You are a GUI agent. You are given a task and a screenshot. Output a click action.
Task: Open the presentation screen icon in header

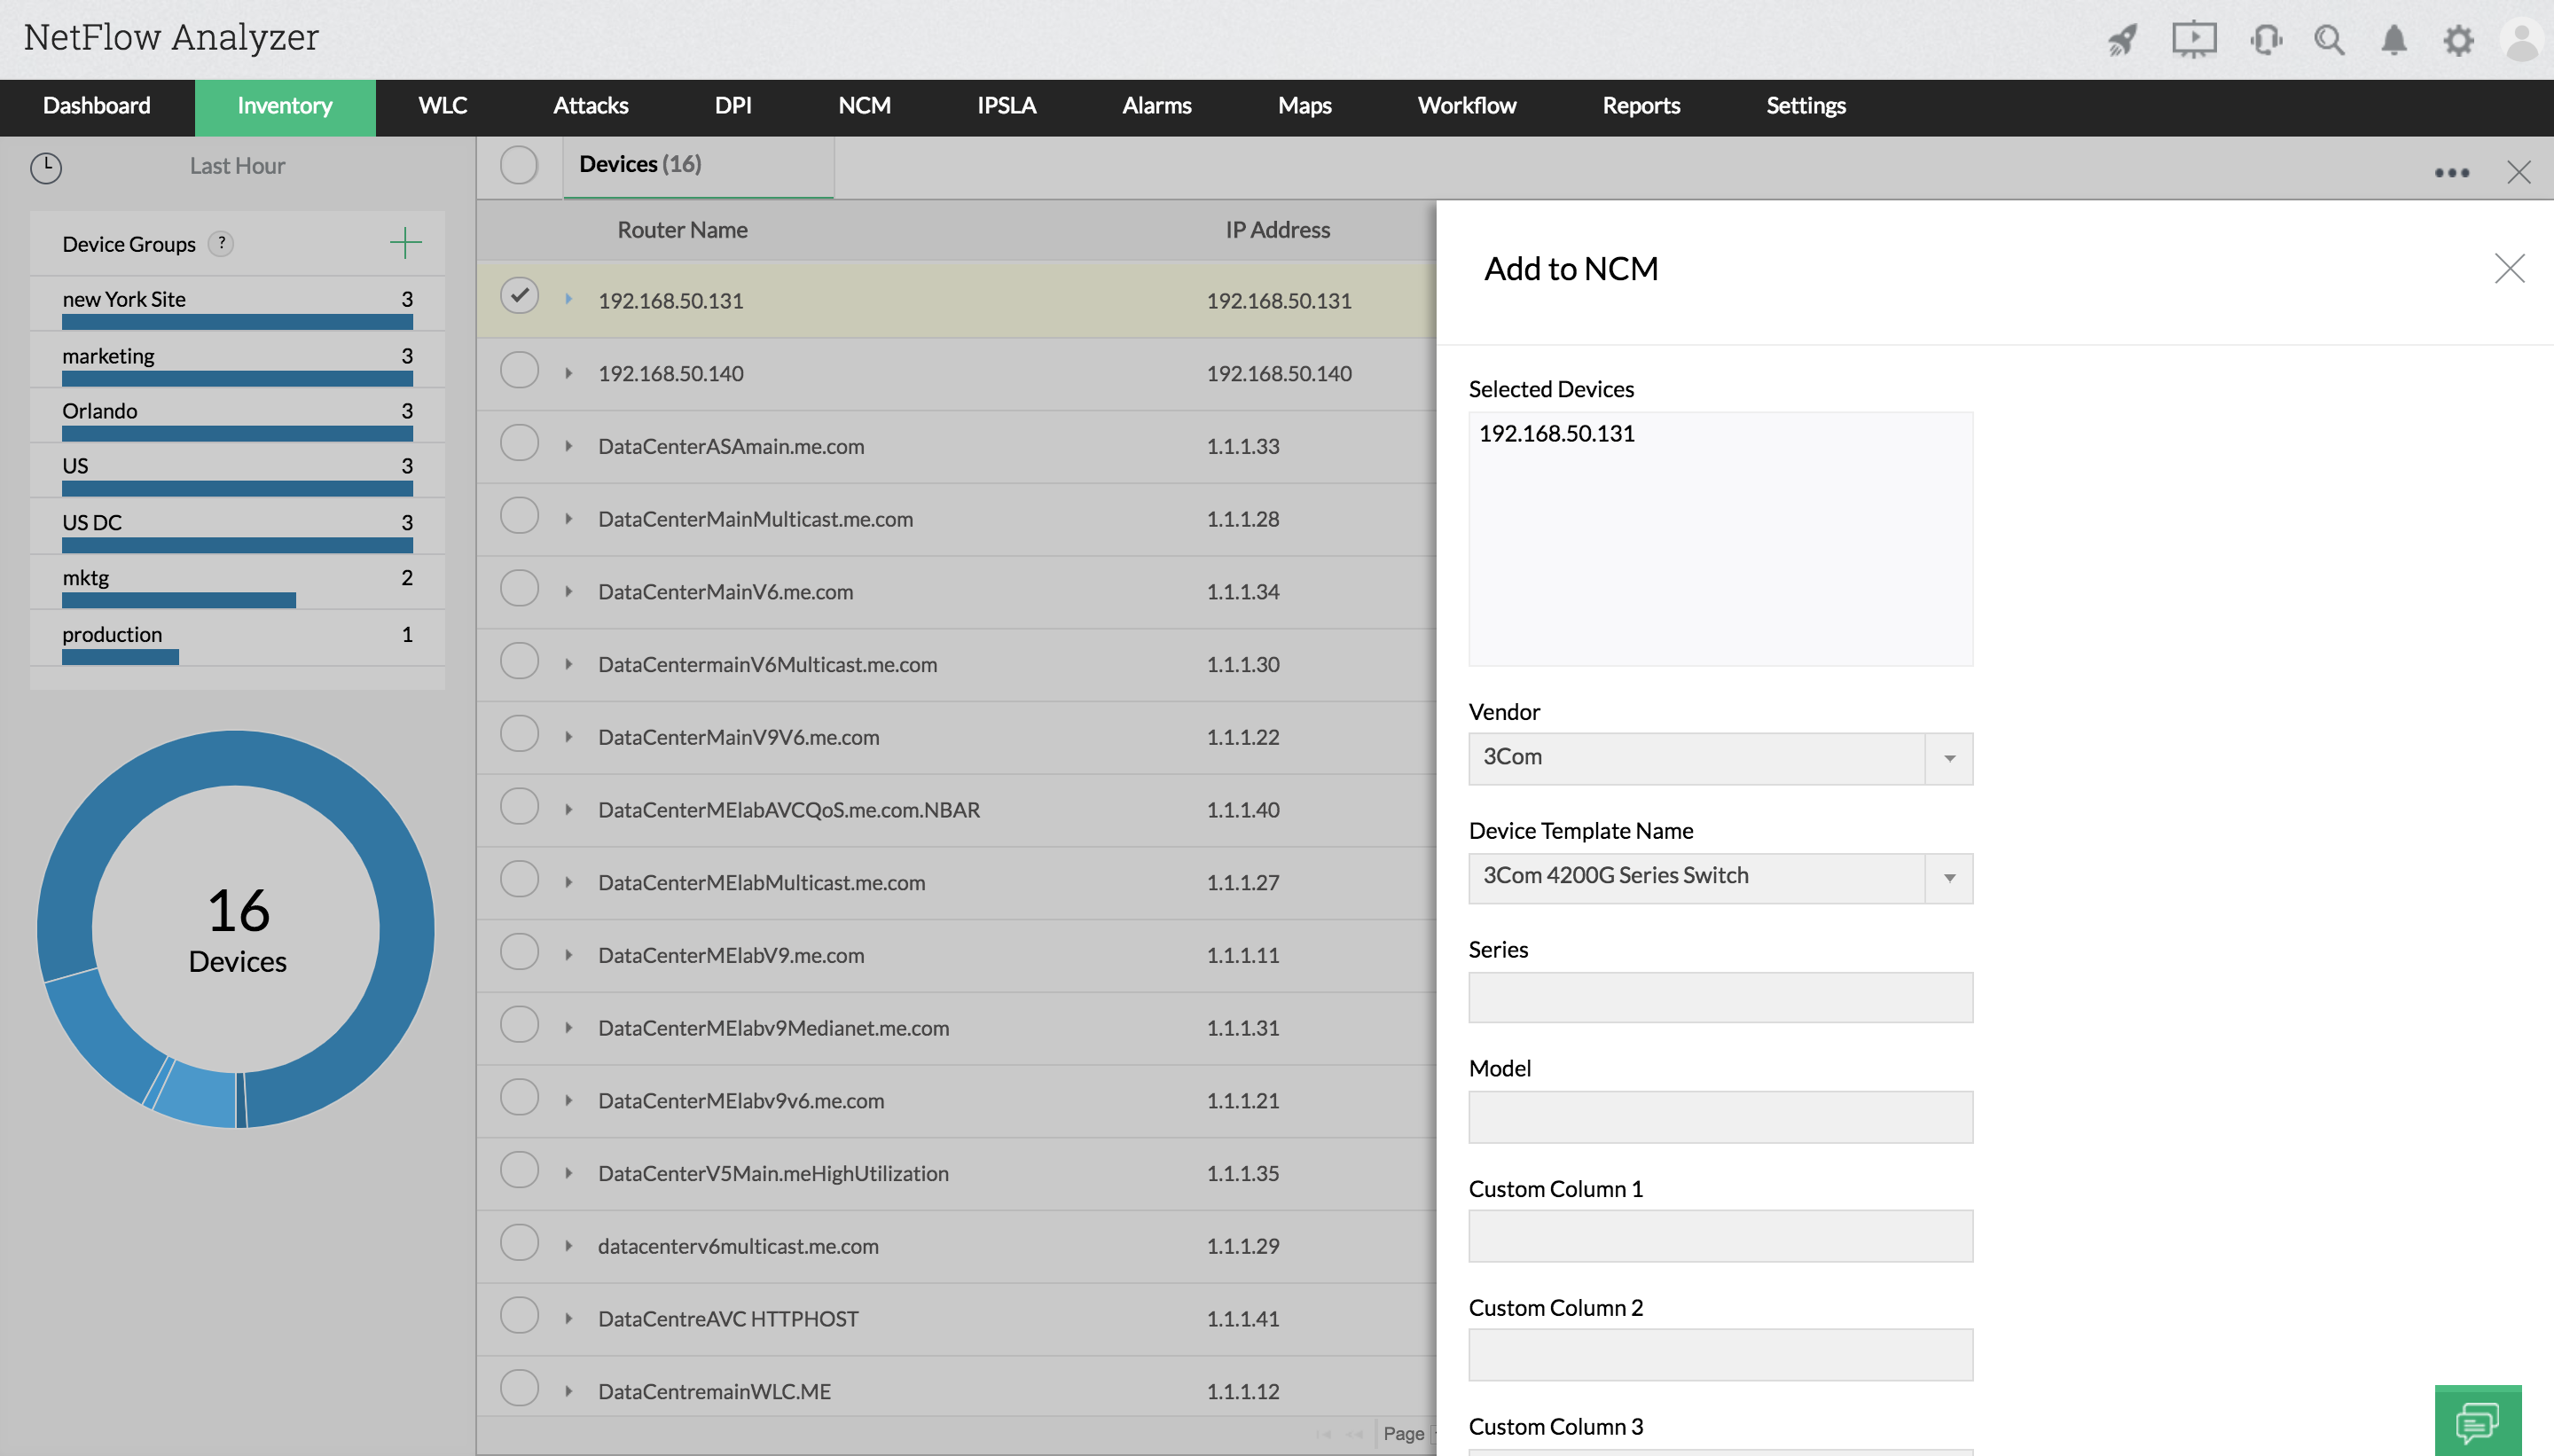(2193, 40)
